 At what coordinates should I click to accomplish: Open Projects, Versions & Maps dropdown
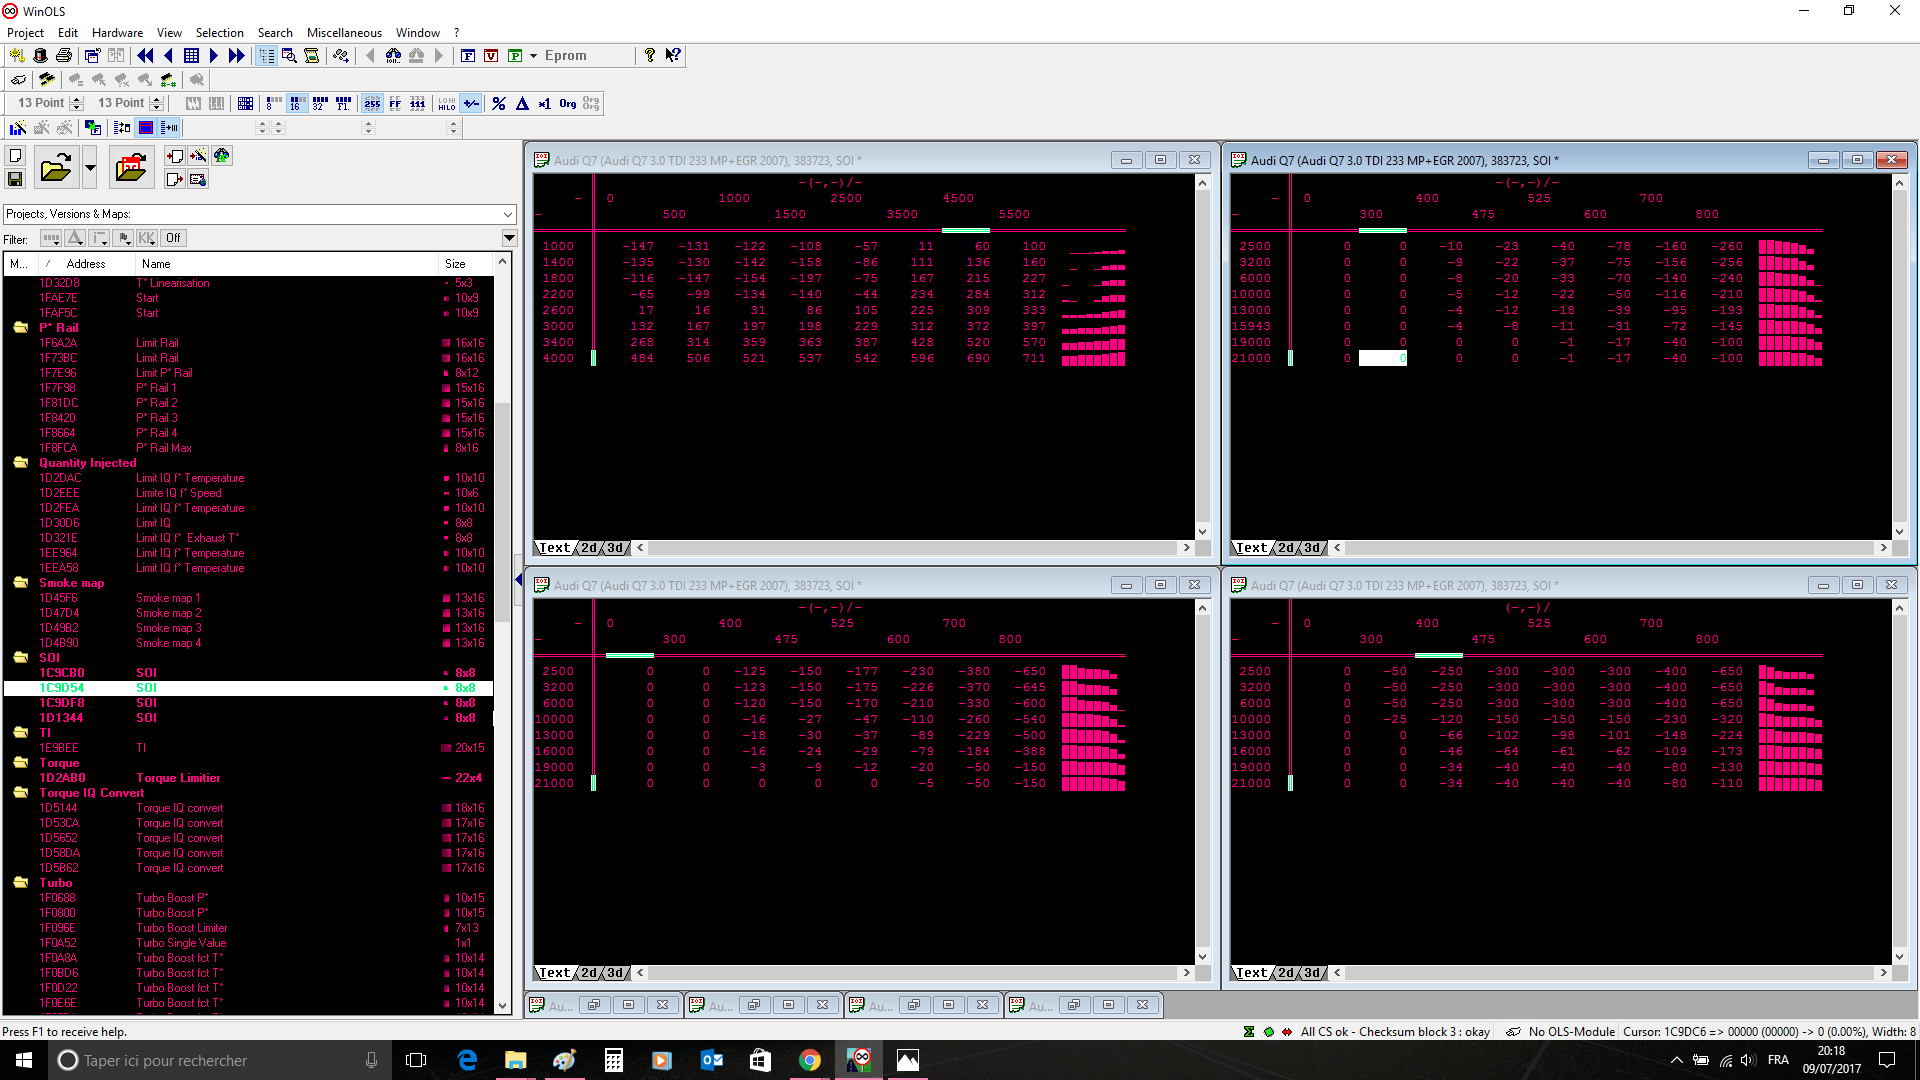508,214
